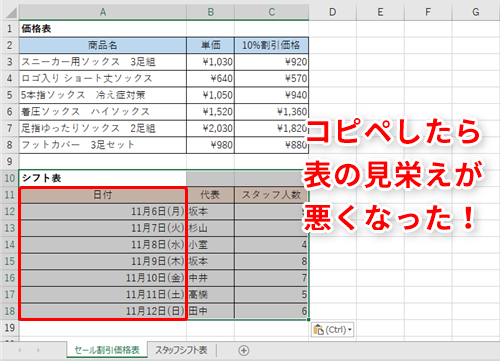Click the シフト表 title cell

point(103,178)
